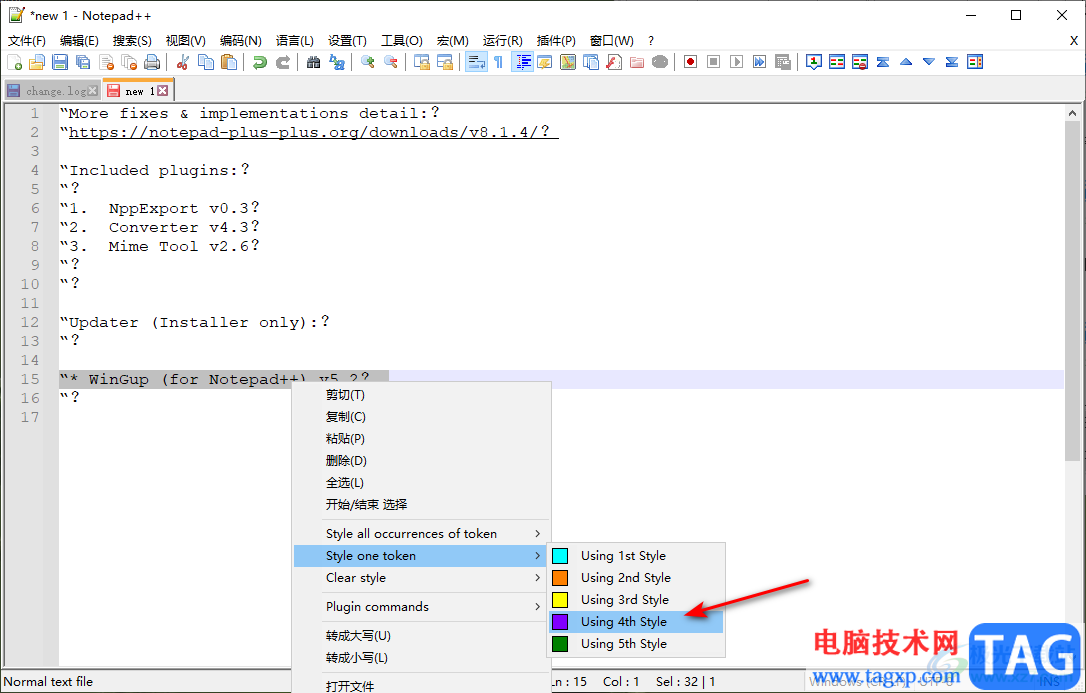Open the 插件(P) menu

pyautogui.click(x=556, y=41)
